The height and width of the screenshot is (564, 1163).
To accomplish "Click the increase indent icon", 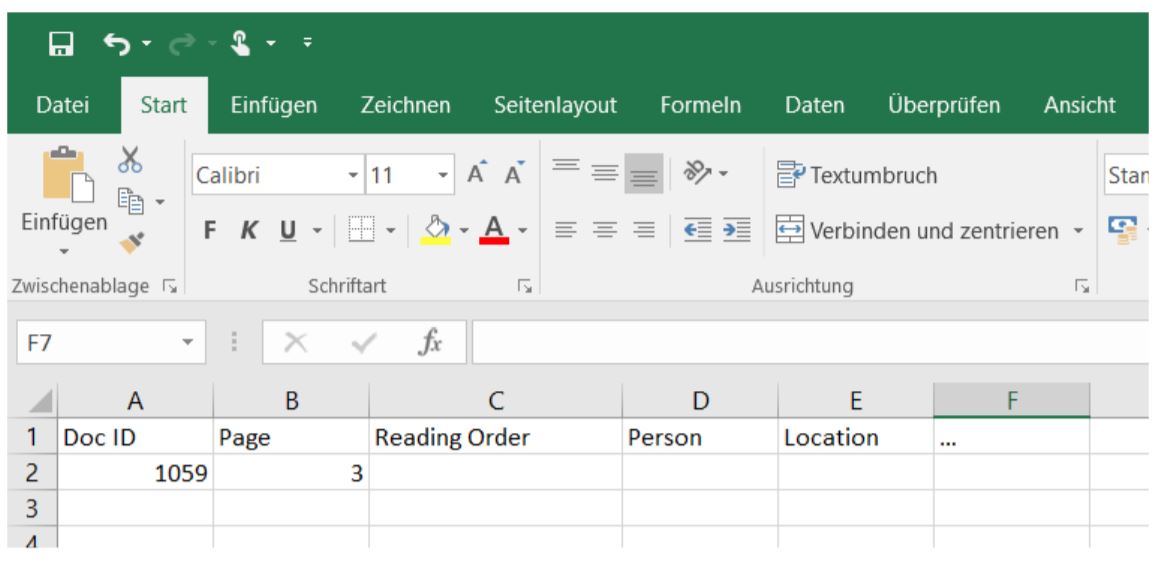I will (736, 231).
